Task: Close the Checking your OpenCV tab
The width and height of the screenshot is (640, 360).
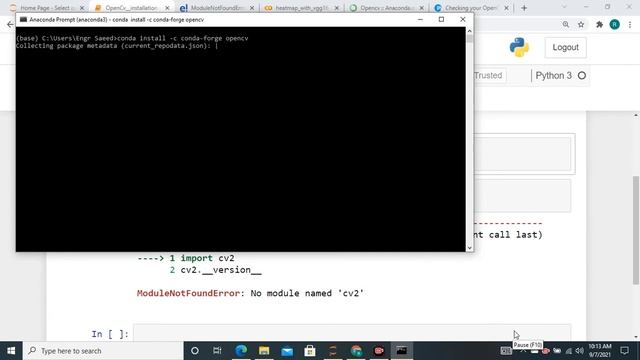Action: point(507,8)
